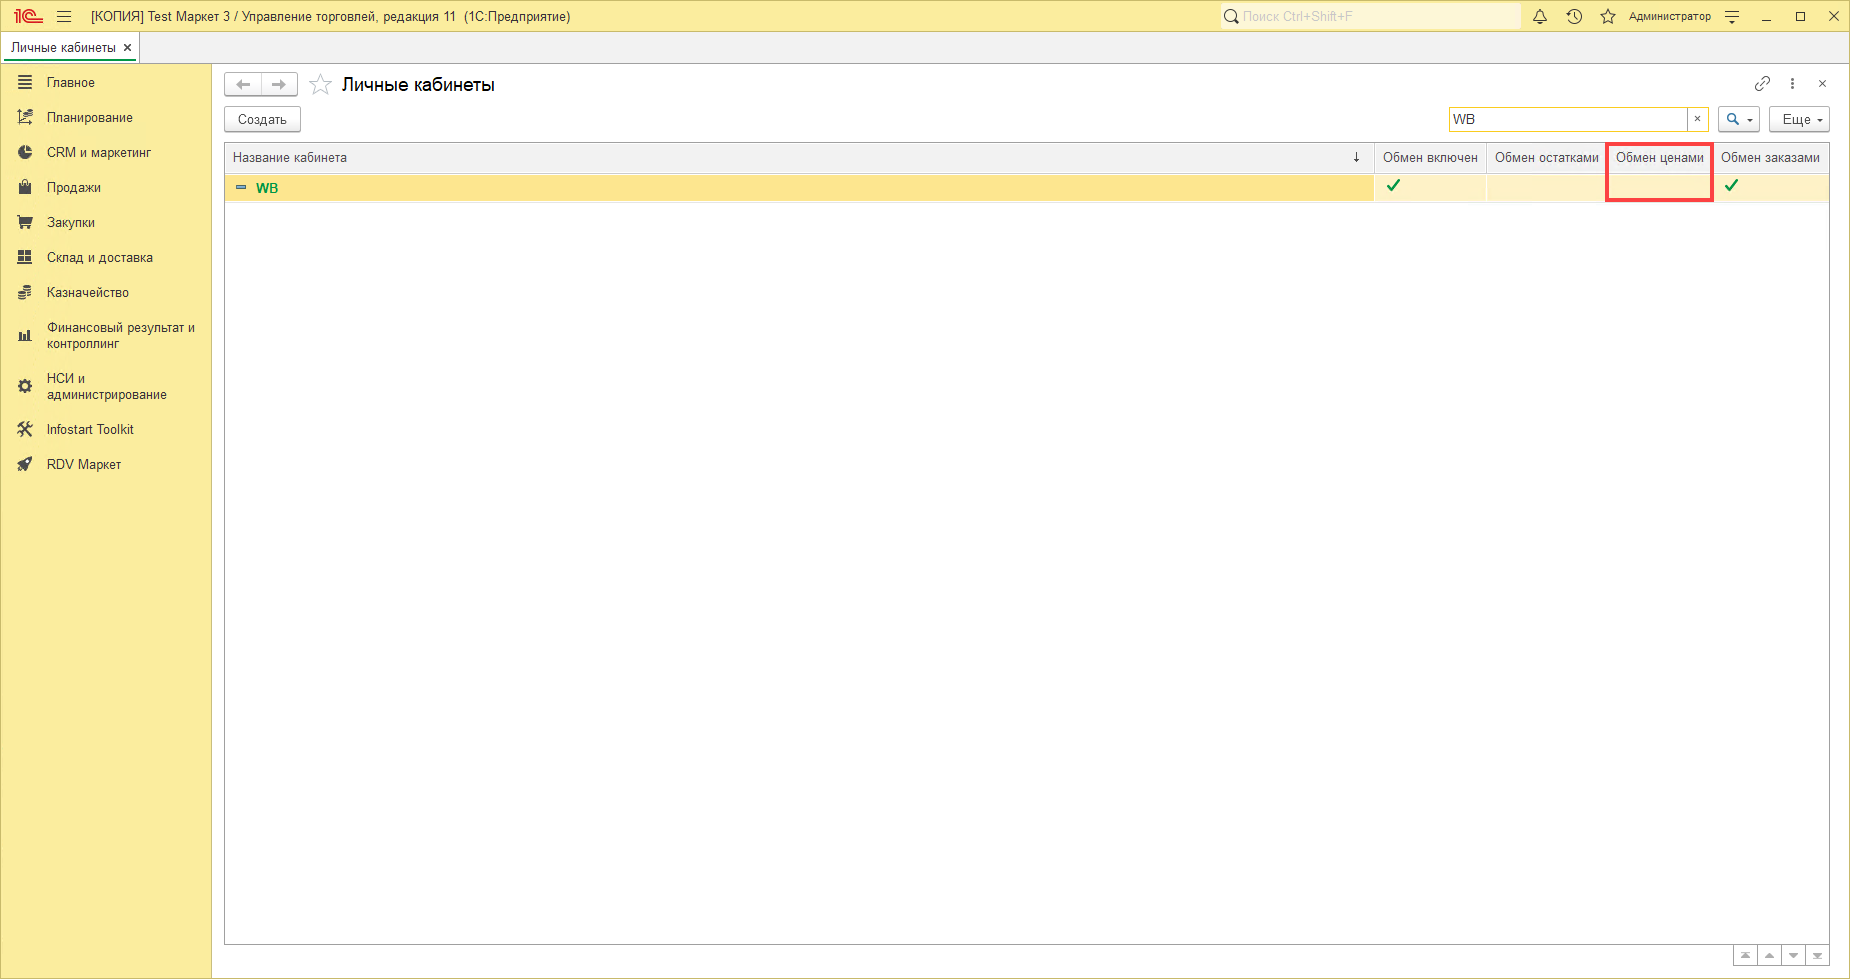The width and height of the screenshot is (1850, 979).
Task: Toggle Обмен включен check for WB
Action: [1393, 186]
